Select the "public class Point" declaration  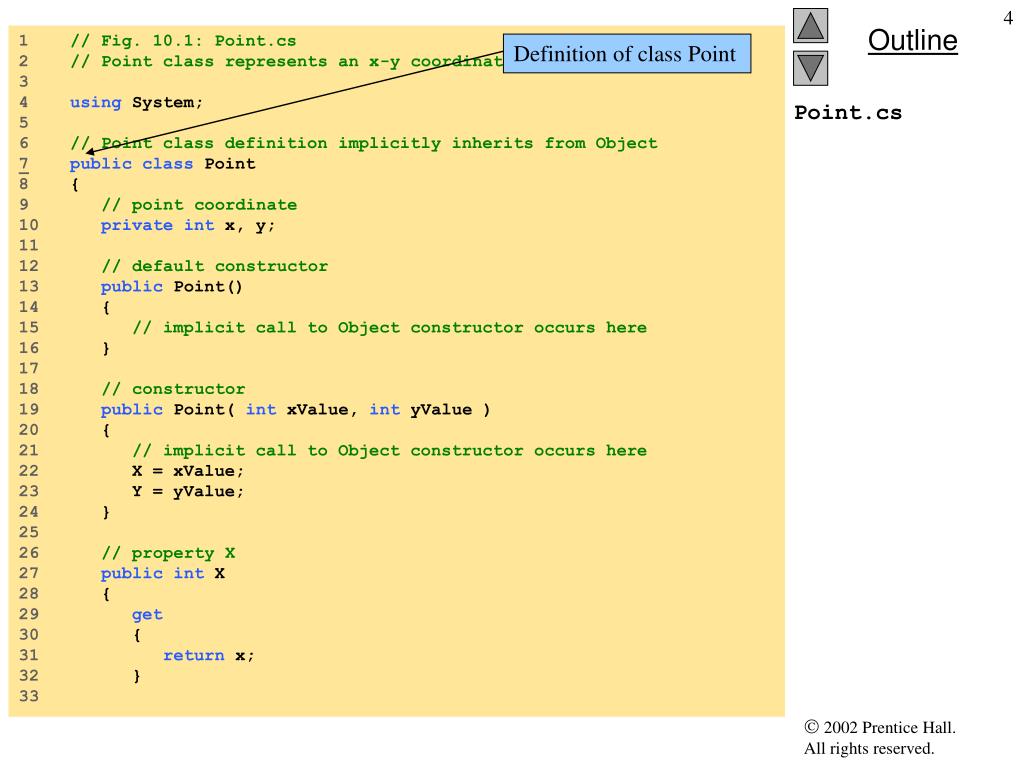pyautogui.click(x=163, y=164)
